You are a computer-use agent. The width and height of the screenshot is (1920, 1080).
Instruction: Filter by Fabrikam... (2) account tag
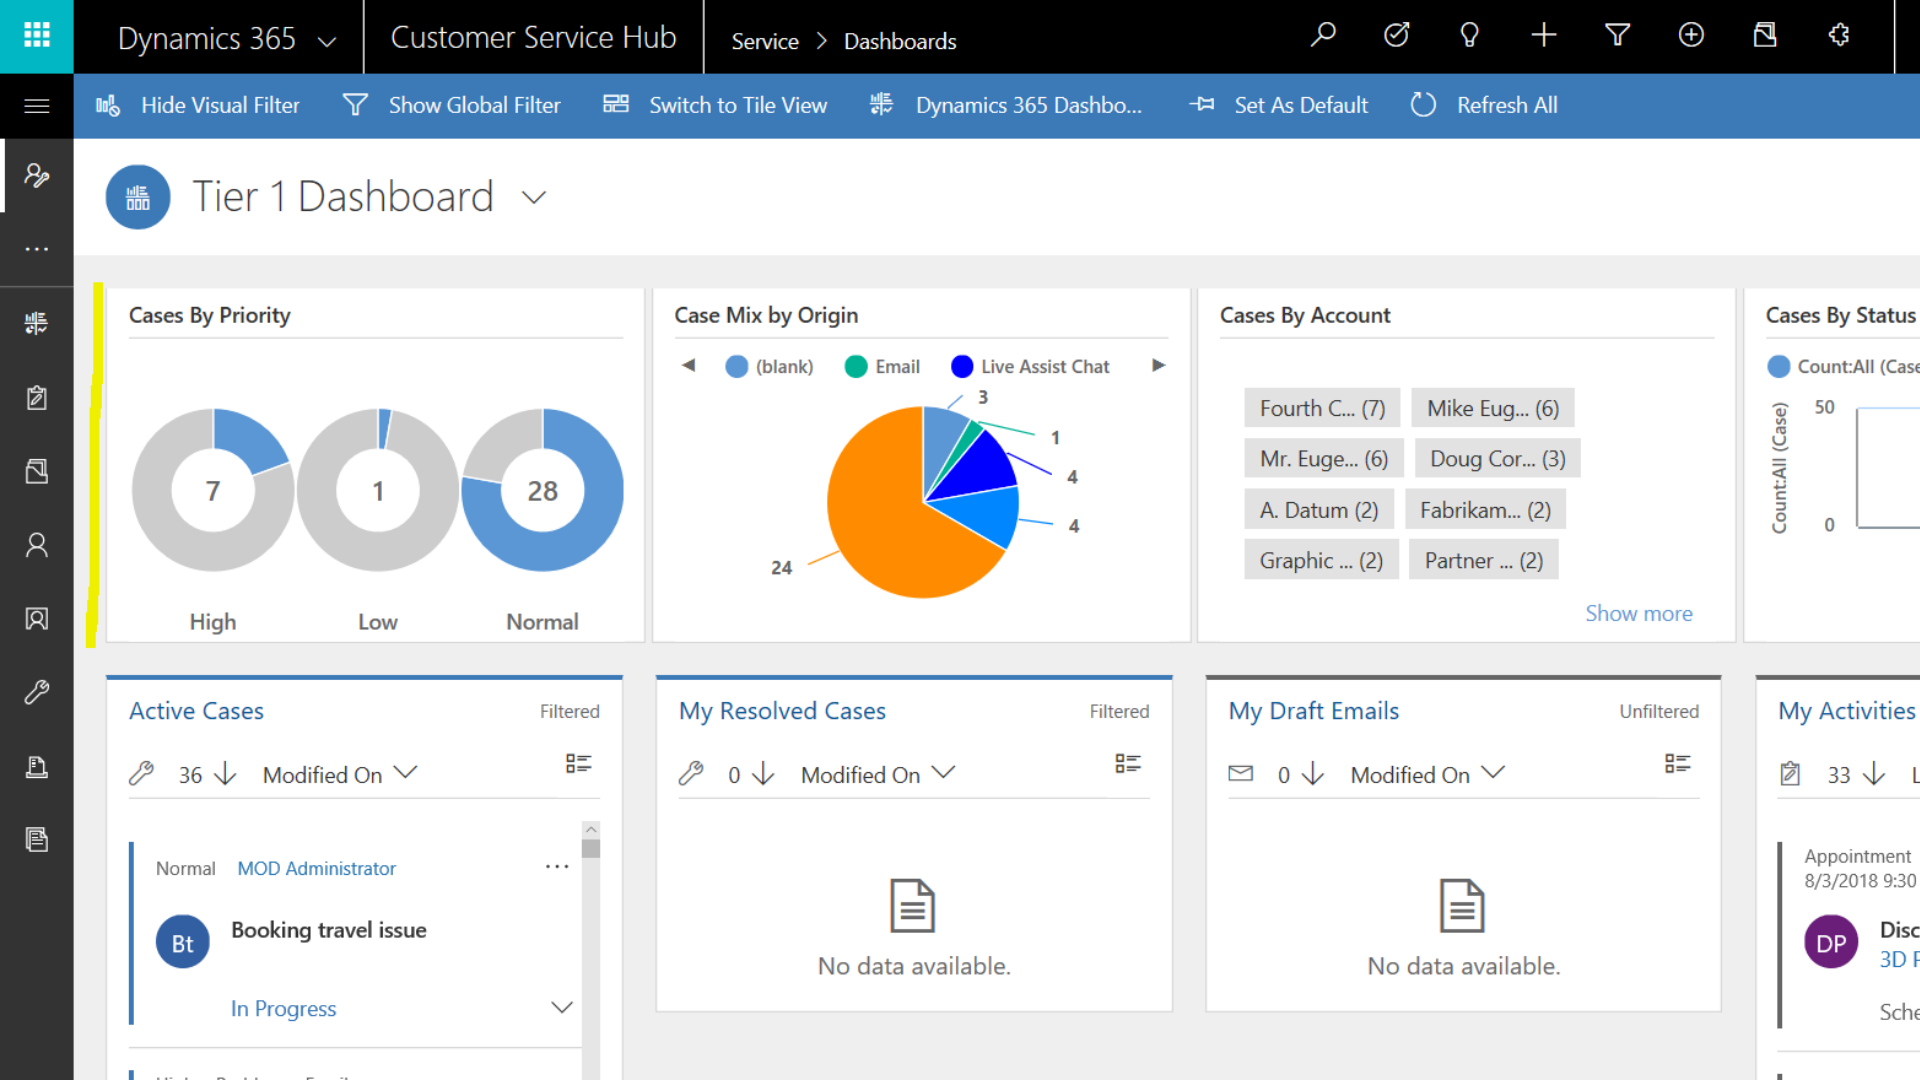tap(1485, 510)
